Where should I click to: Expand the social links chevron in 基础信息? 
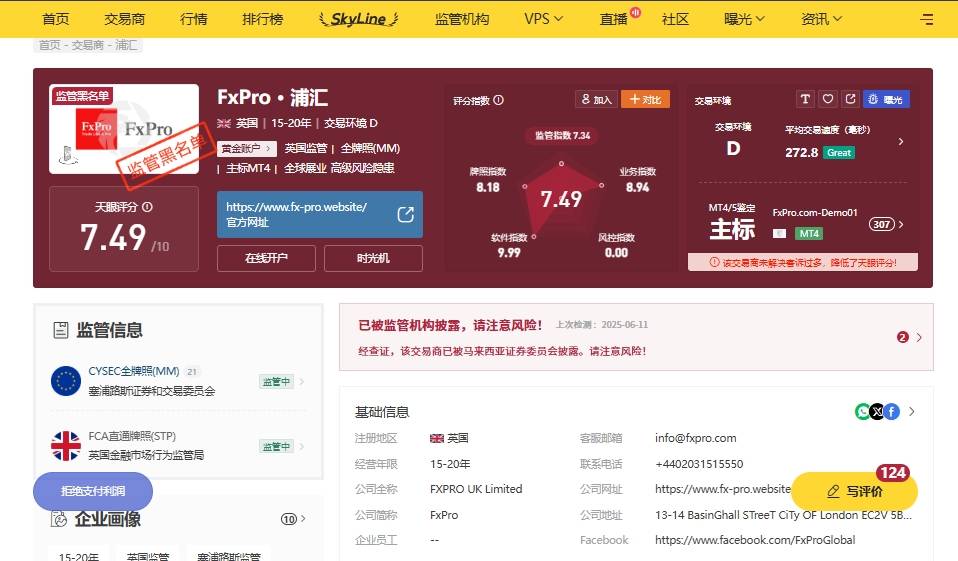[912, 412]
